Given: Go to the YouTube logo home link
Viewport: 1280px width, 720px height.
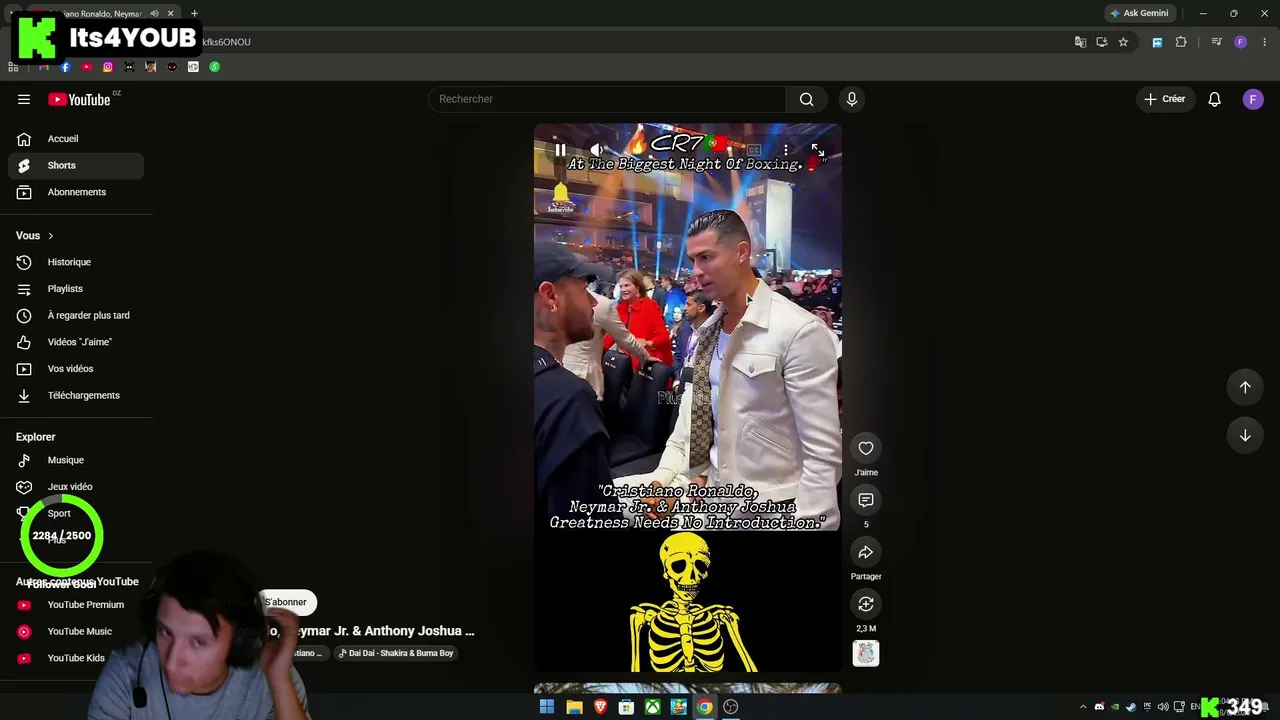Looking at the screenshot, I should pyautogui.click(x=79, y=99).
